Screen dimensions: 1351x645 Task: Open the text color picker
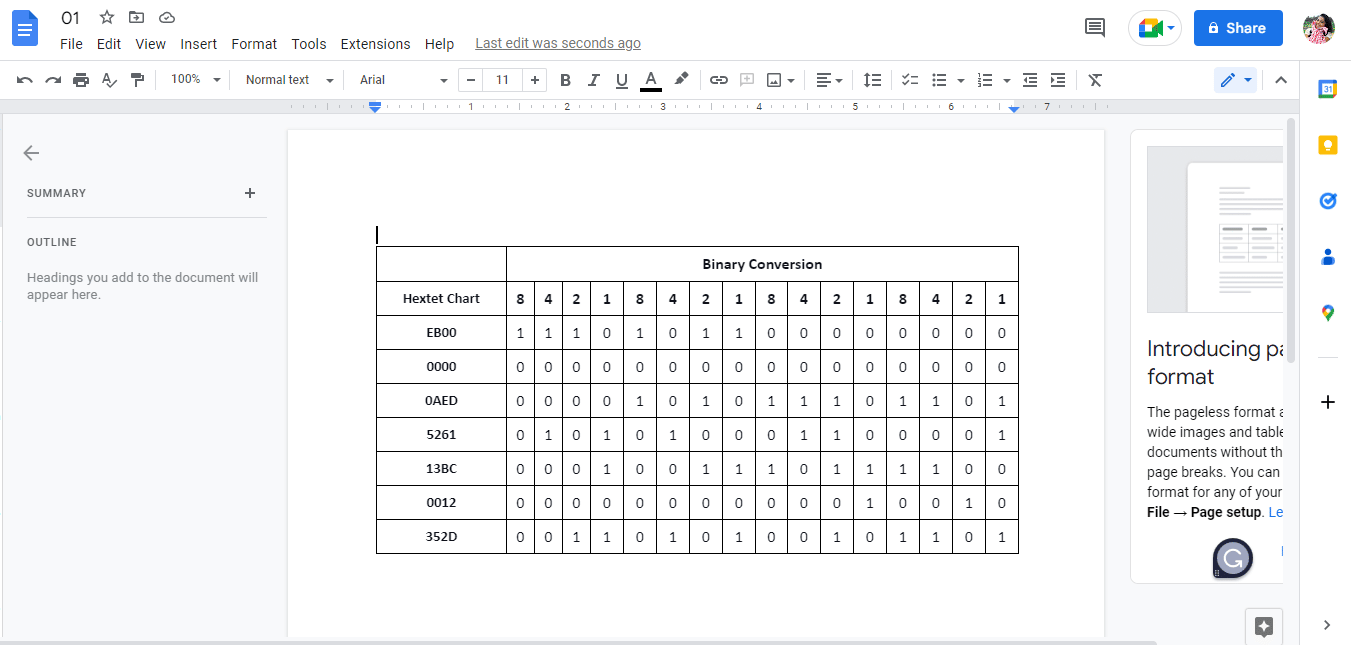point(651,80)
